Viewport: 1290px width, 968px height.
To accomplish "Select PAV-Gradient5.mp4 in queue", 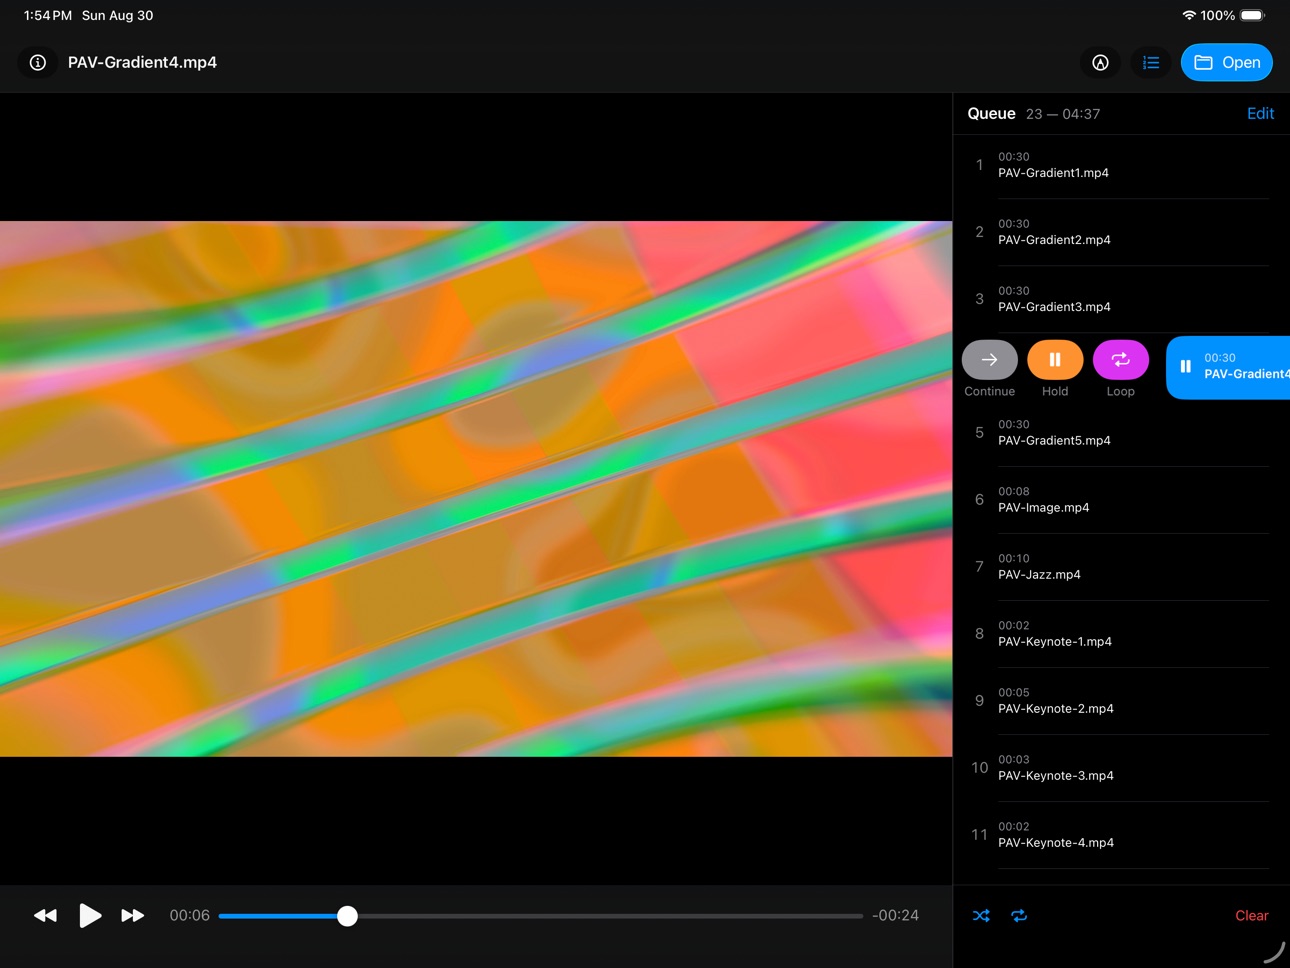I will [1121, 433].
